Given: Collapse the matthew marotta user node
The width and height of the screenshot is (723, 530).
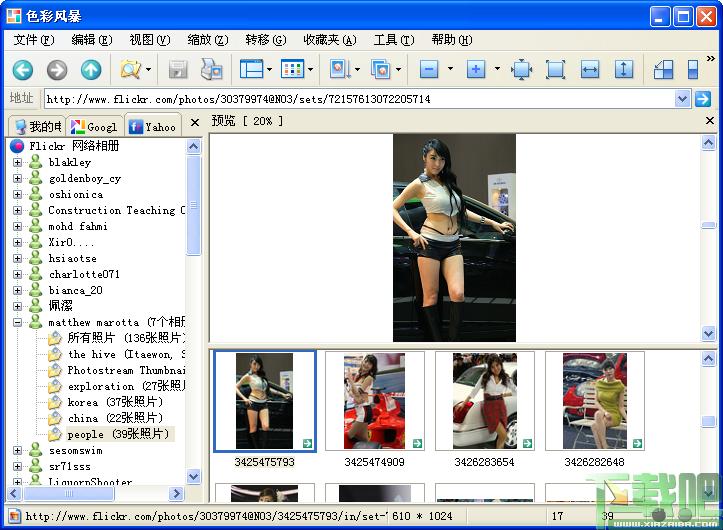Looking at the screenshot, I should click(18, 322).
